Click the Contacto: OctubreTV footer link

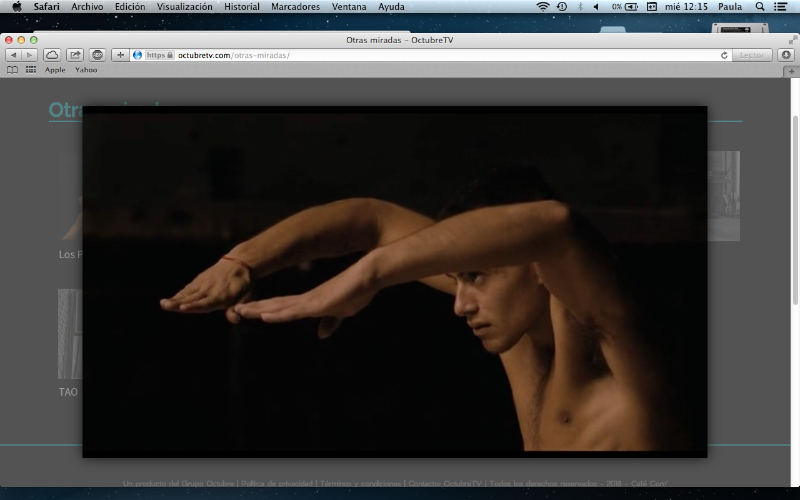pos(445,483)
